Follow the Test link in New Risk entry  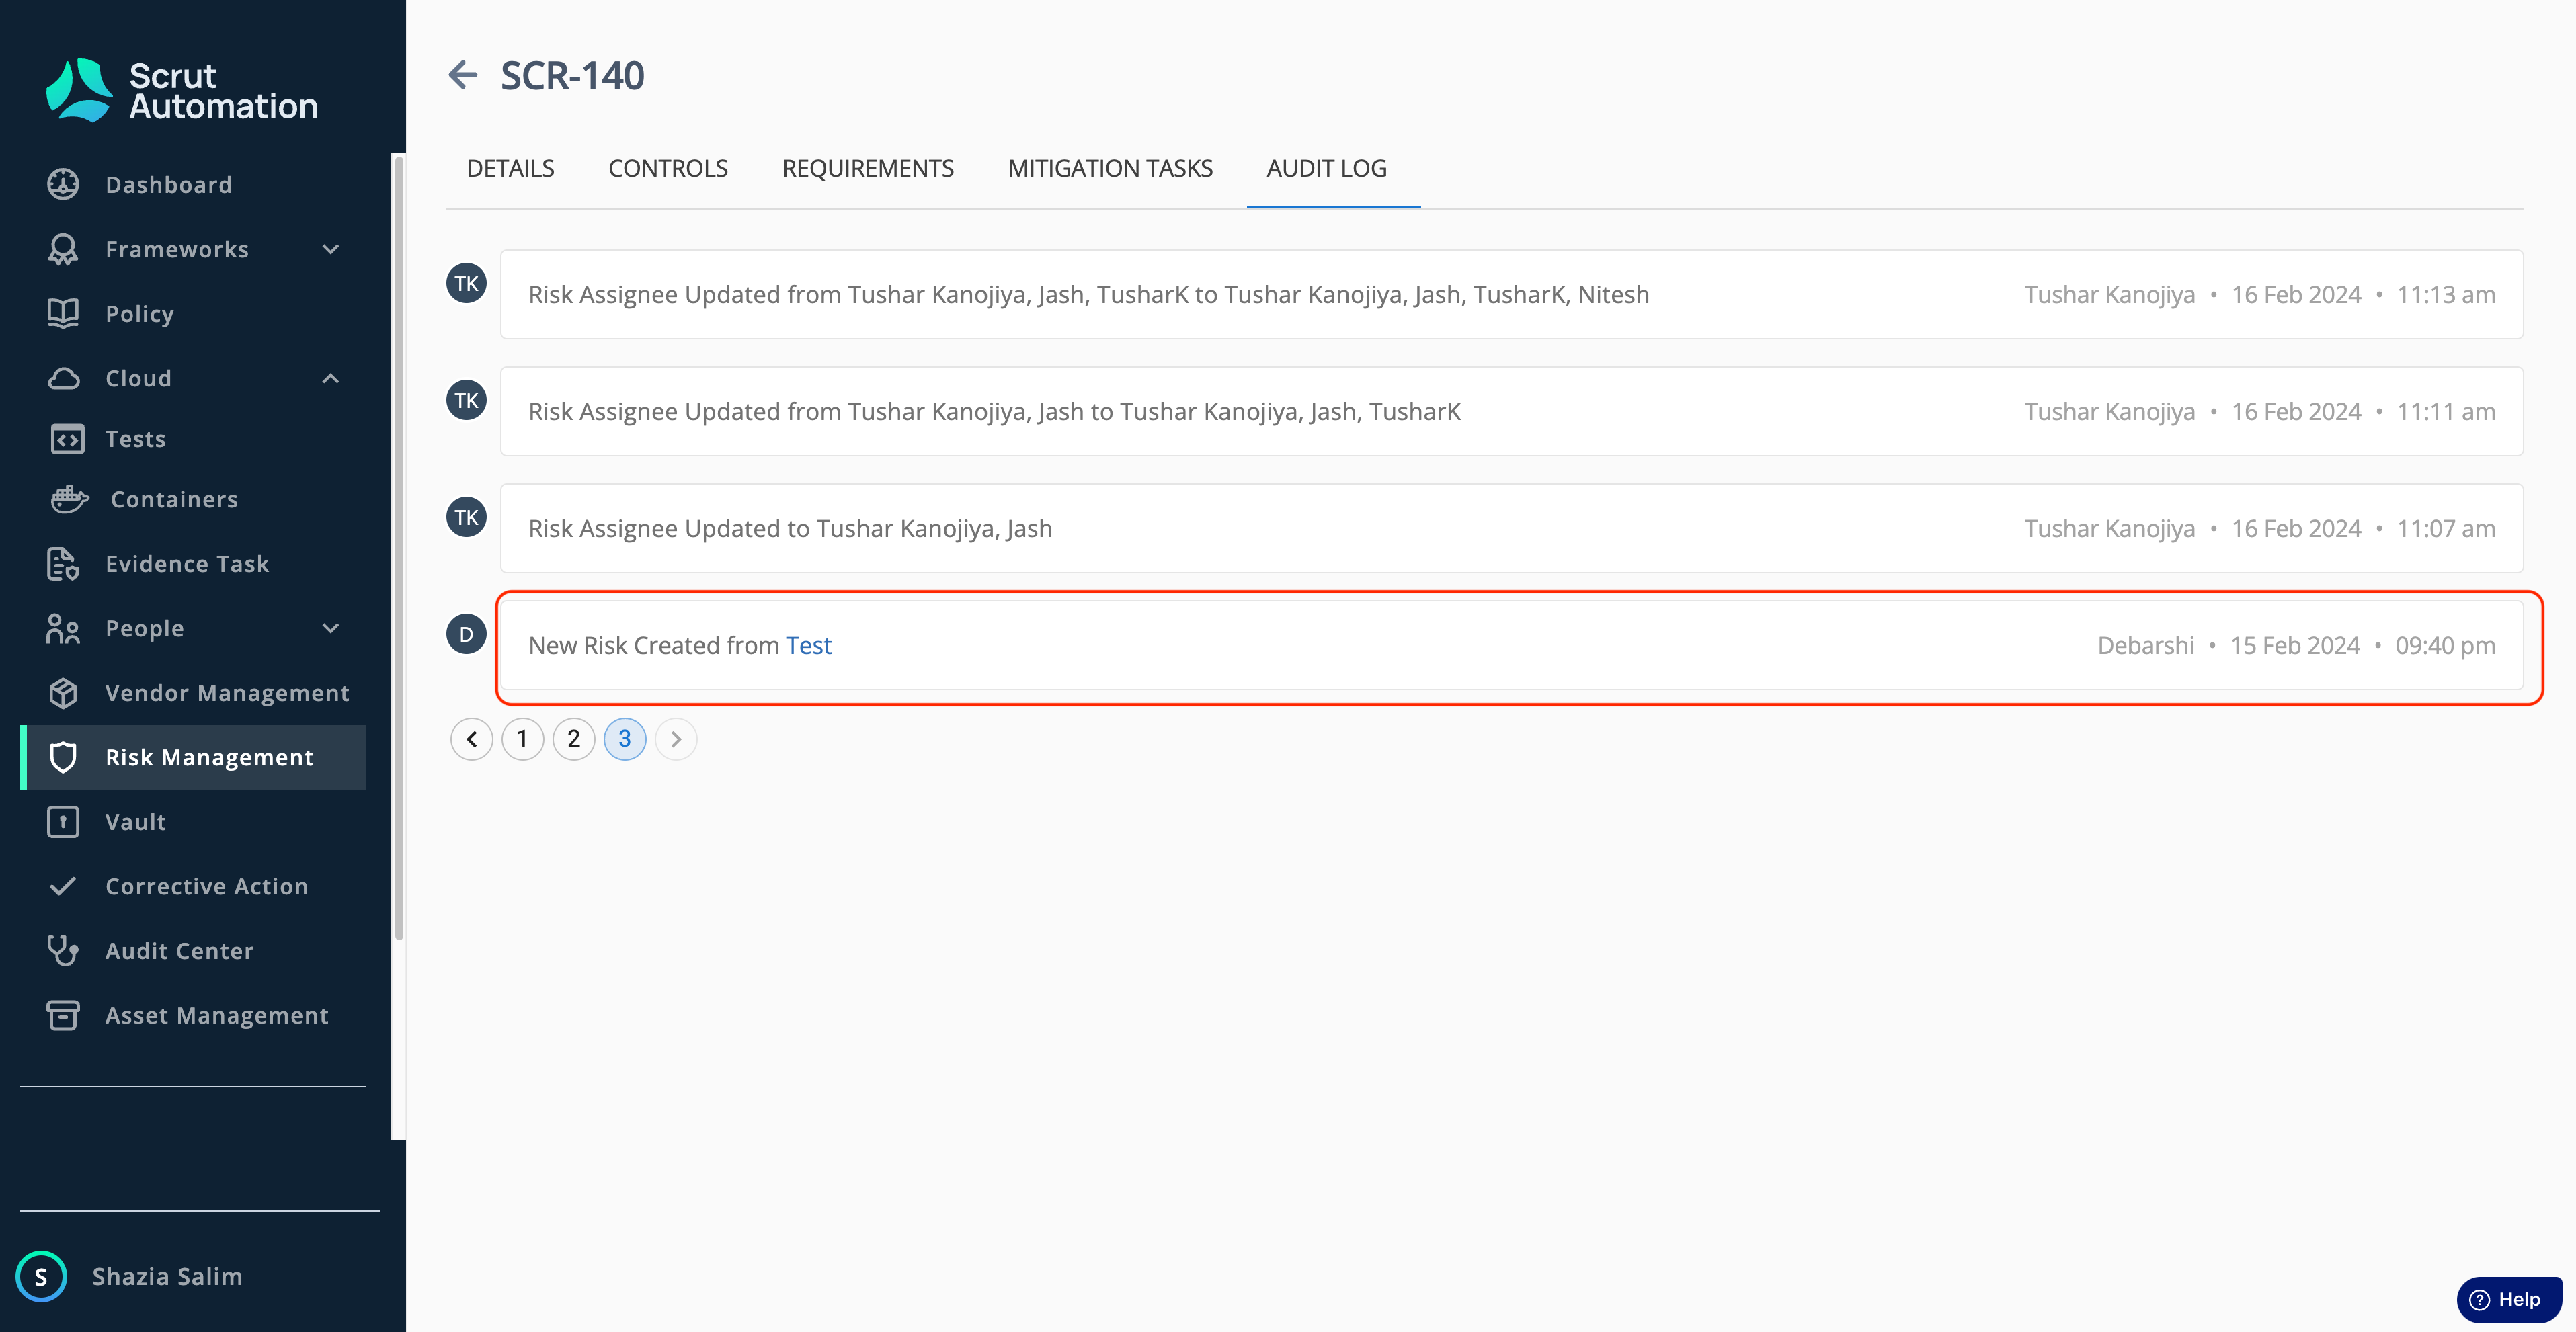coord(808,645)
